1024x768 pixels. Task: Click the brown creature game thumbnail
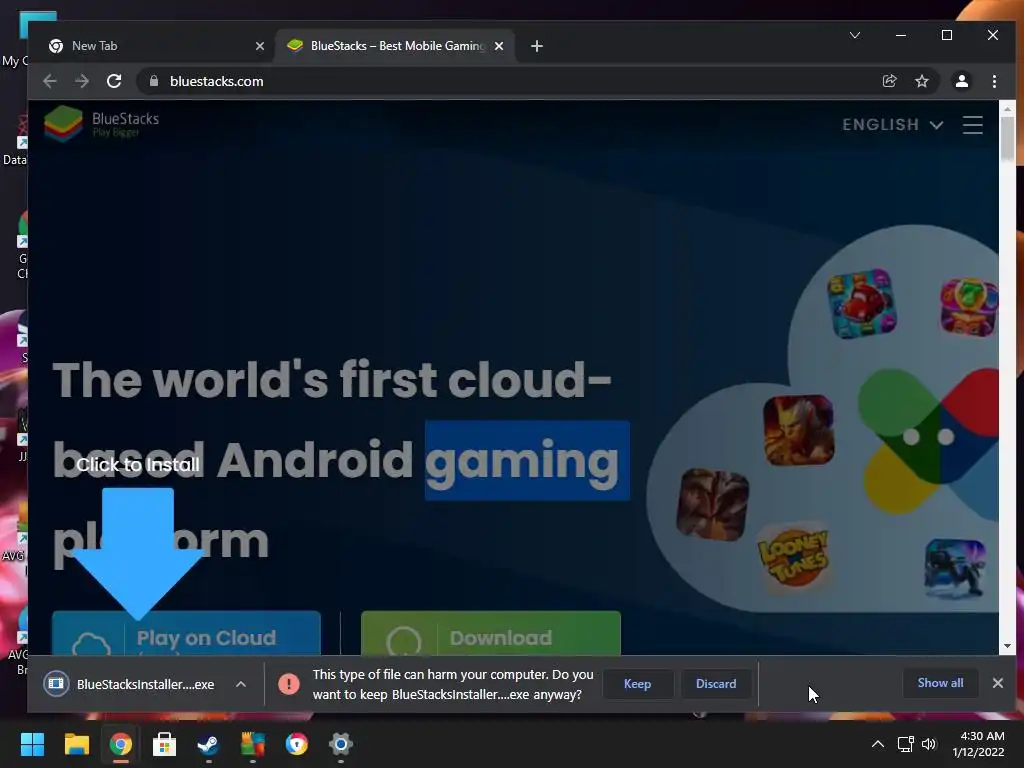[x=712, y=504]
